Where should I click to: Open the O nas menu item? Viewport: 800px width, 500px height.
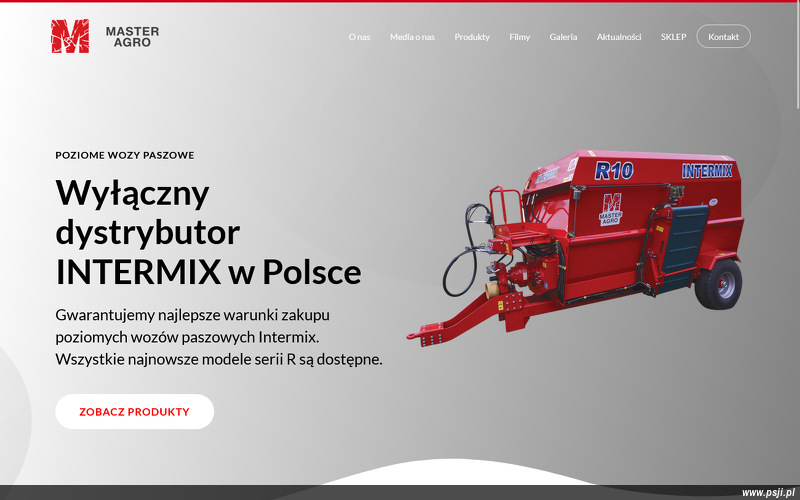coord(359,37)
